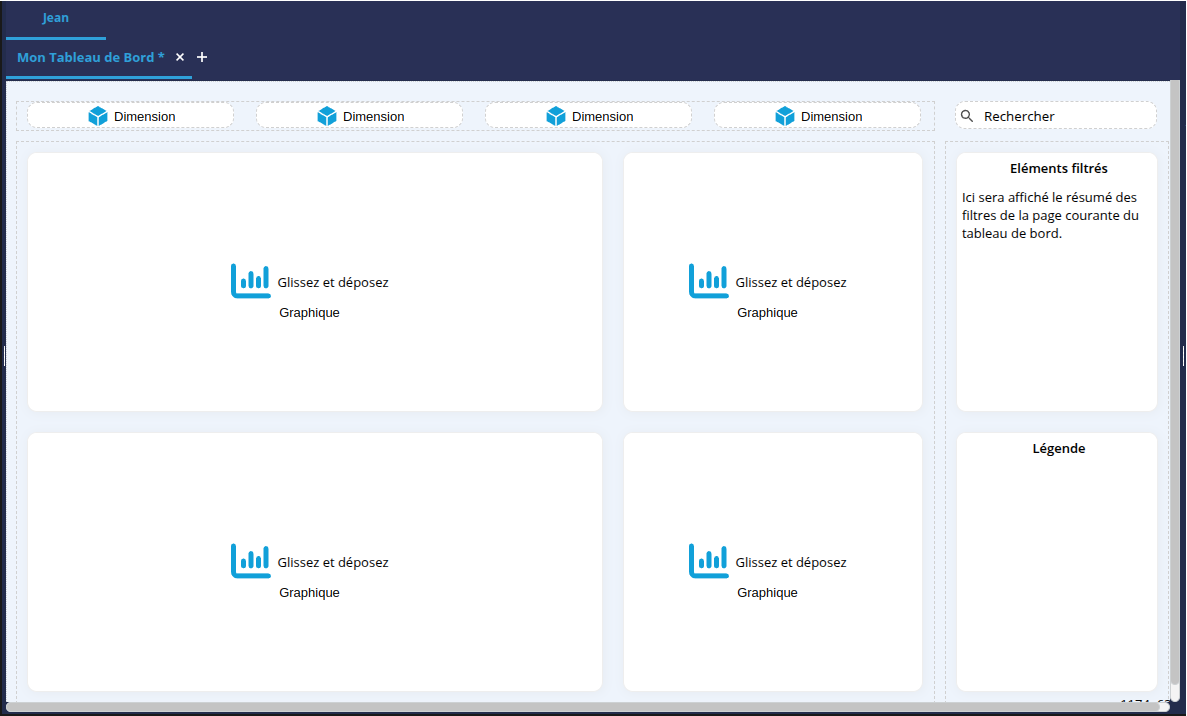This screenshot has width=1187, height=716.
Task: Add a new dashboard tab with the plus icon
Action: [202, 57]
